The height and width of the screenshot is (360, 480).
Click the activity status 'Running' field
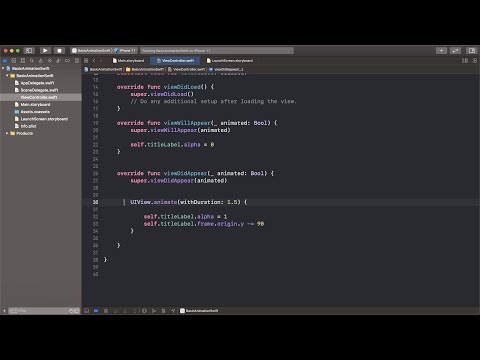click(x=217, y=51)
